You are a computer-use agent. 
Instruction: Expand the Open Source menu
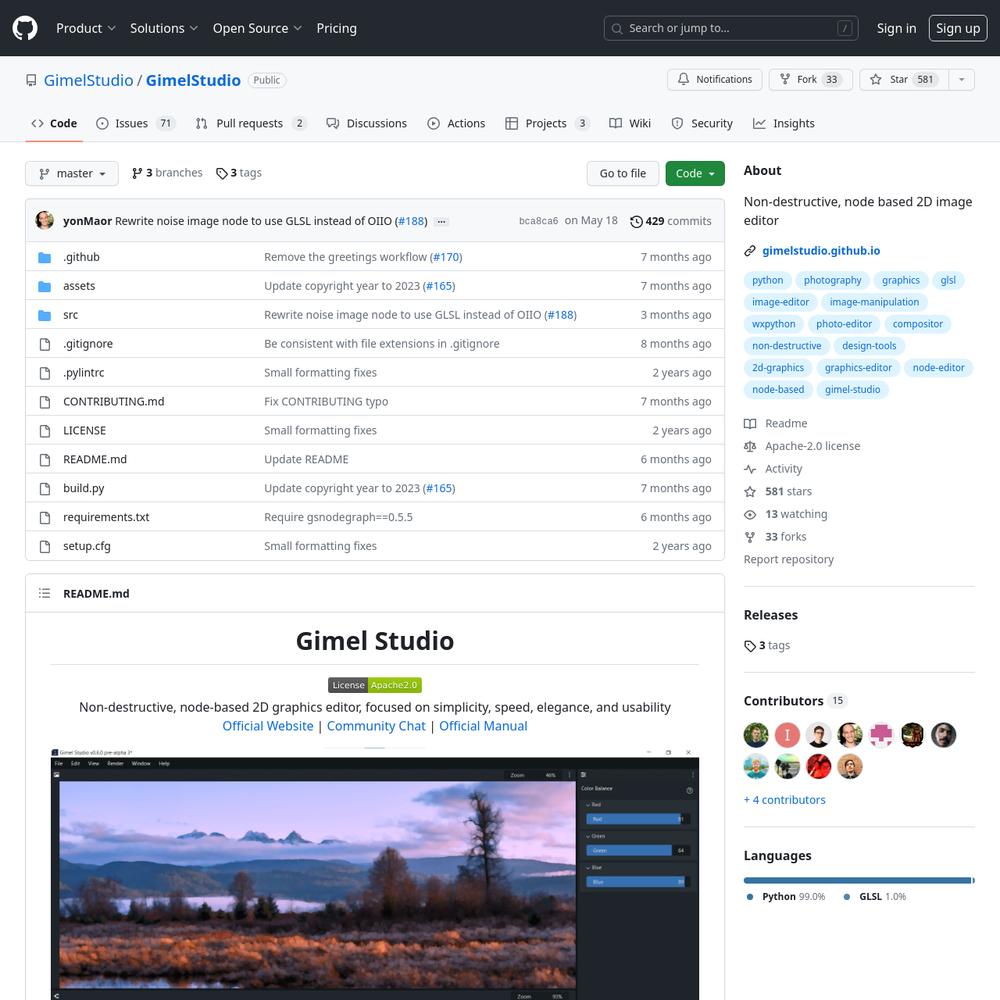(x=257, y=28)
